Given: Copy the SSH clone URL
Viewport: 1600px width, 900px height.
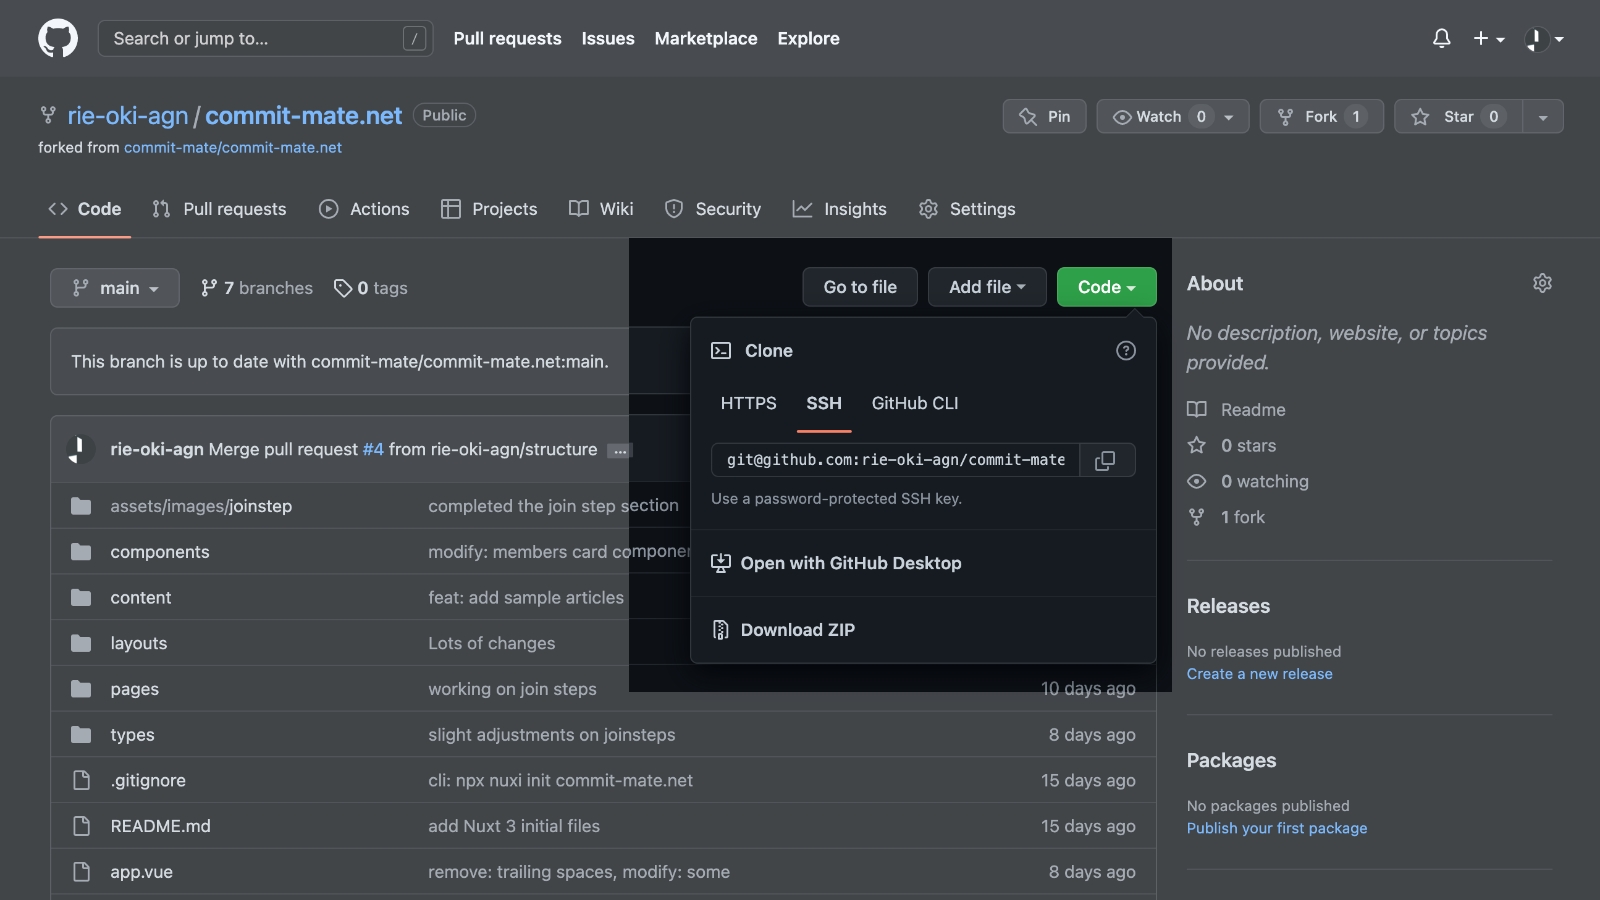Looking at the screenshot, I should [1105, 460].
